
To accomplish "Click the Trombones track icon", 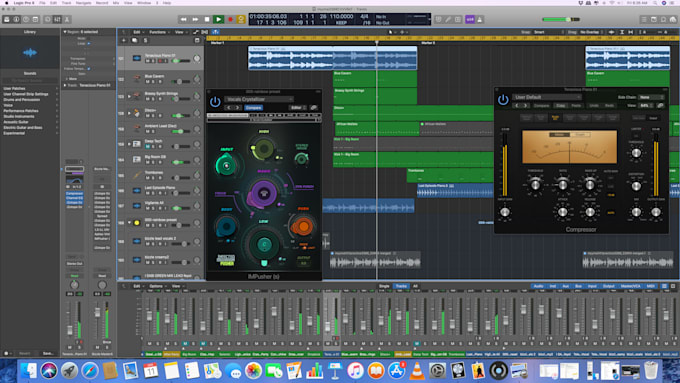I will 137,175.
